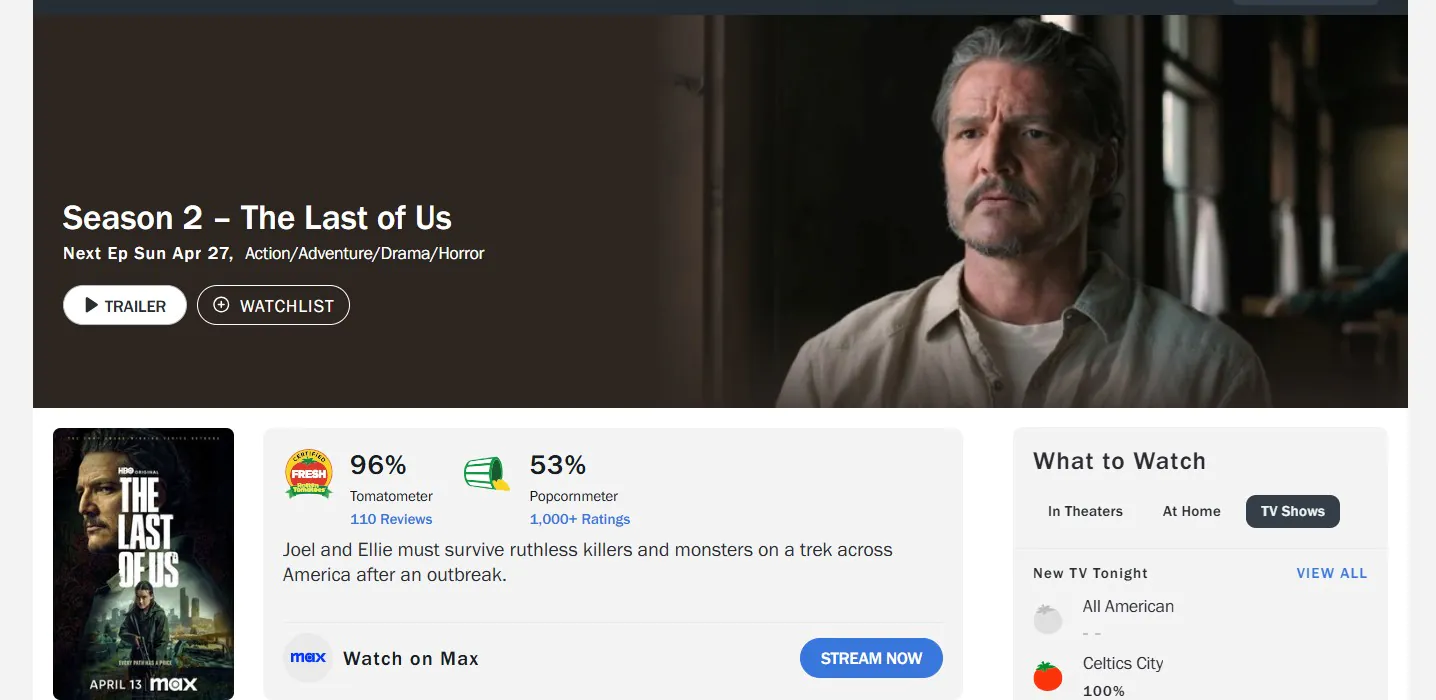This screenshot has height=700, width=1436.
Task: Click the red tomato beside Celtics City
Action: pyautogui.click(x=1047, y=676)
